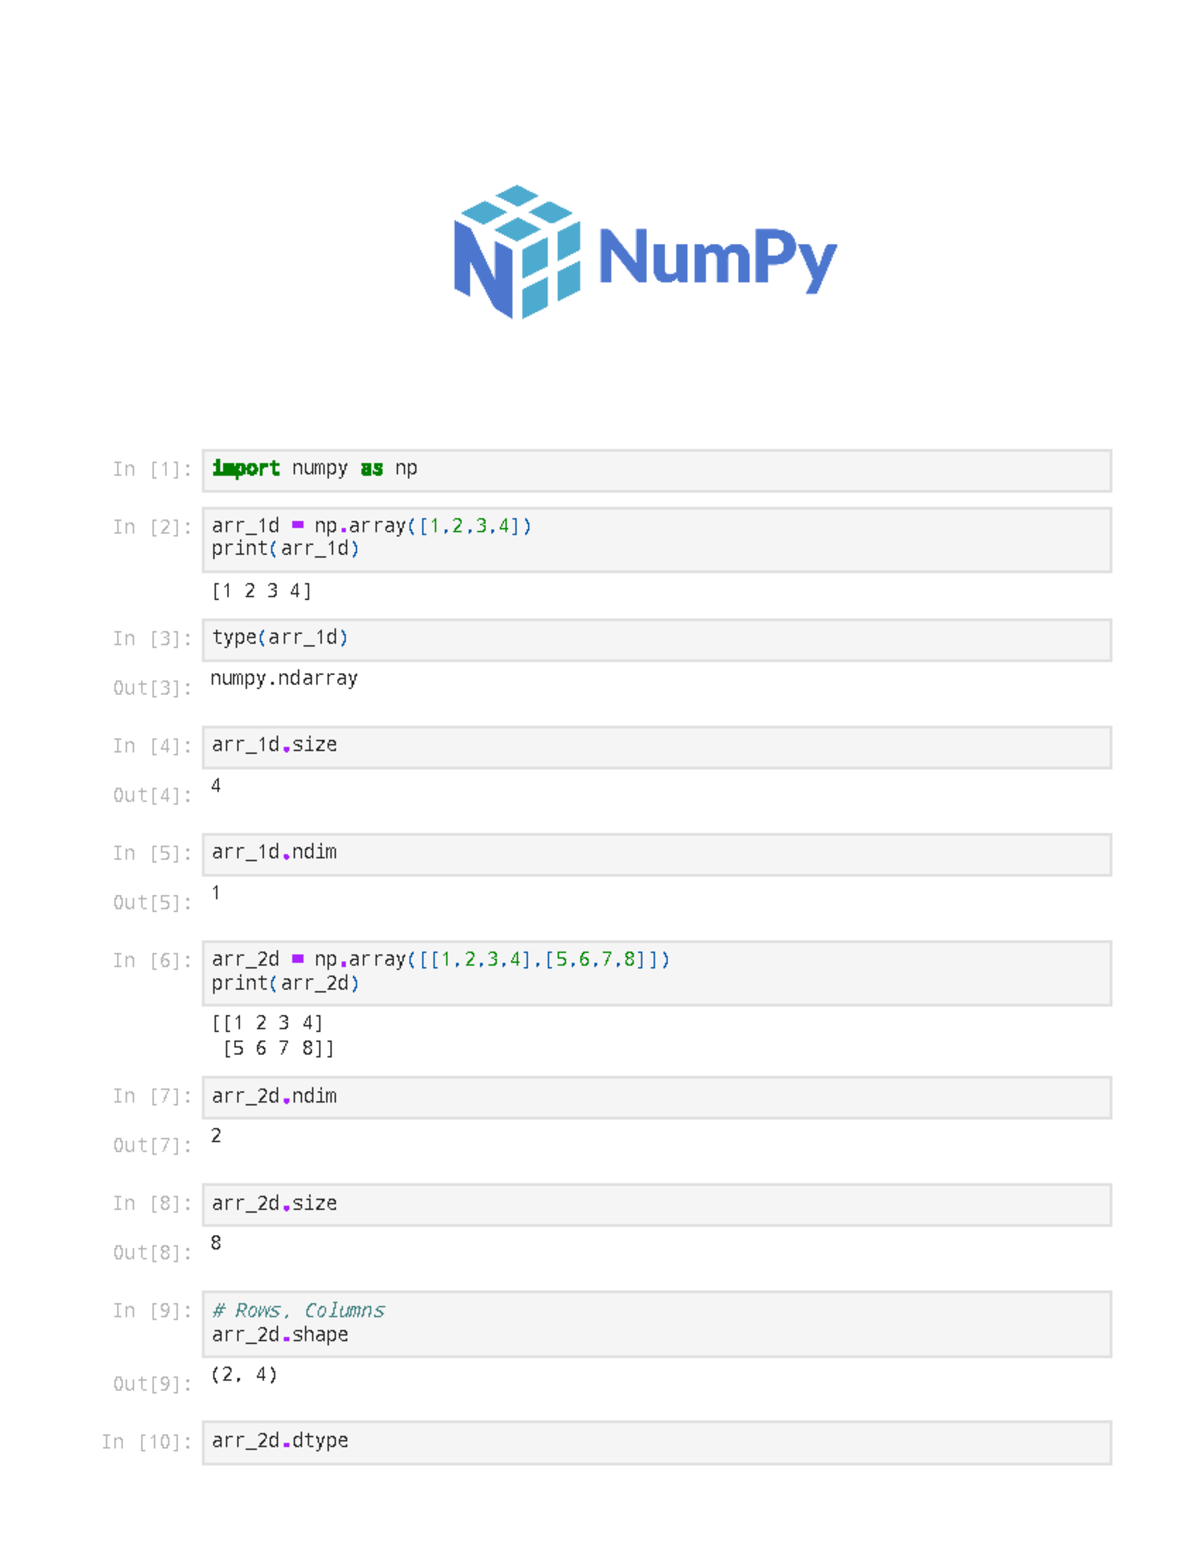Click the output [1 2 3 4]
The width and height of the screenshot is (1200, 1553).
point(261,591)
